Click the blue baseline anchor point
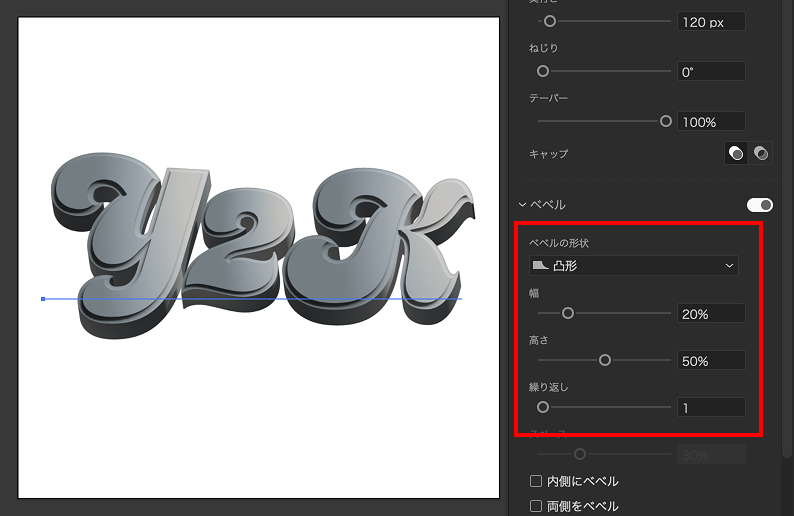Screen dimensions: 794x516 [x=43, y=299]
